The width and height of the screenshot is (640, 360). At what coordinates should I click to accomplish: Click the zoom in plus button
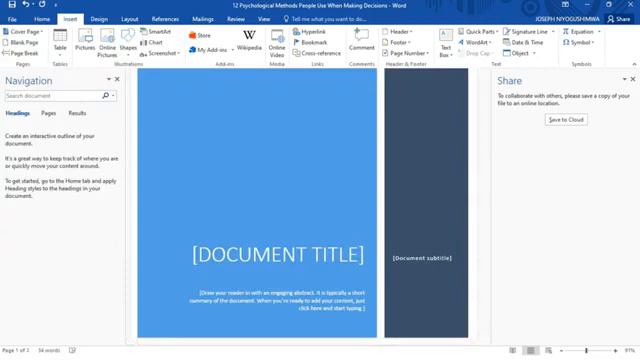(x=616, y=350)
